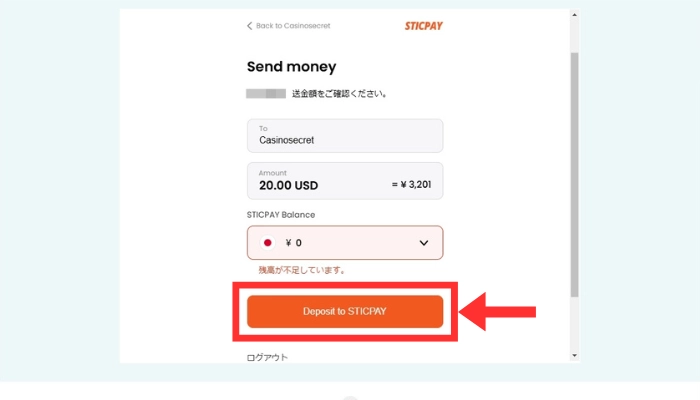Viewport: 700px width, 400px height.
Task: Click the scrollbar up arrow
Action: tap(574, 16)
